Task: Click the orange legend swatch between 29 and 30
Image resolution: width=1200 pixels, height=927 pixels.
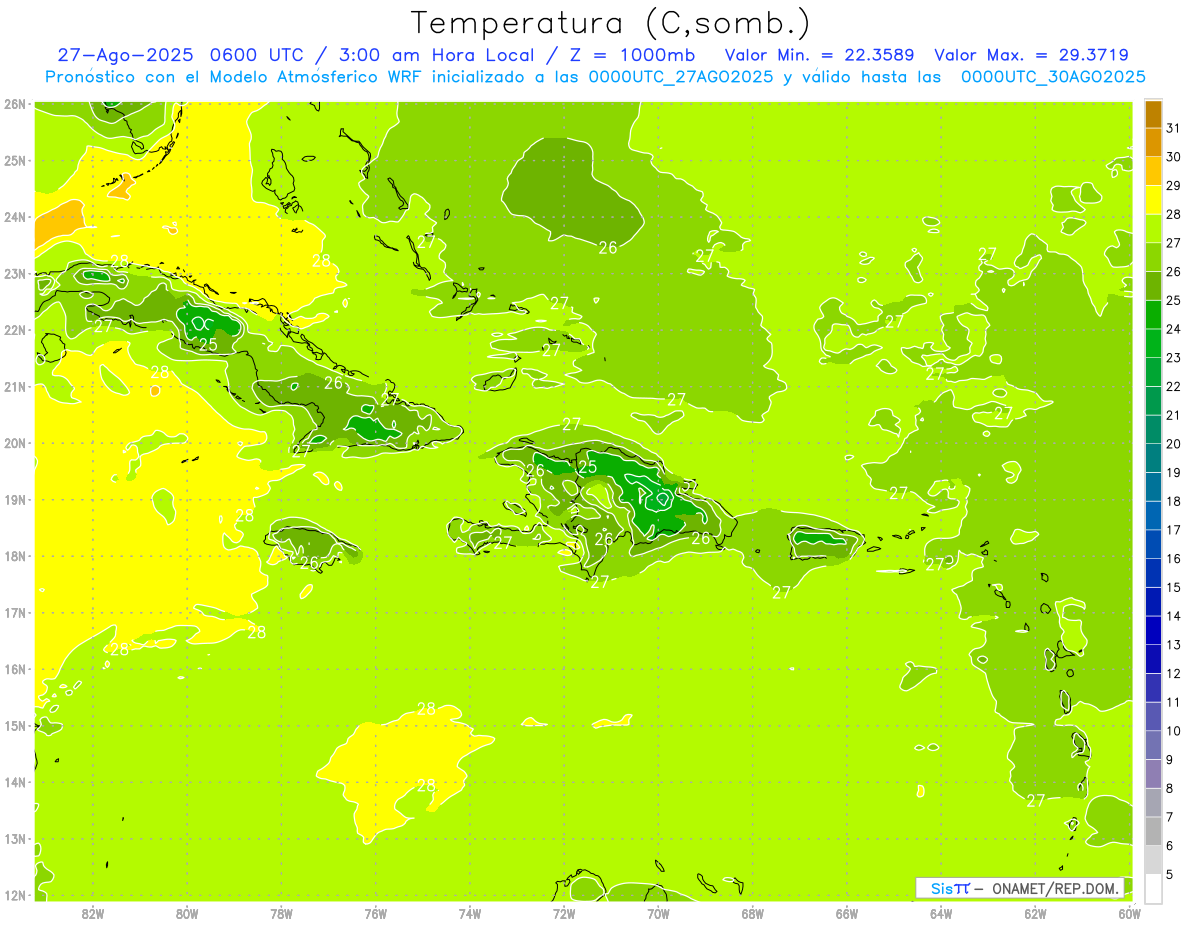Action: [x=1153, y=171]
